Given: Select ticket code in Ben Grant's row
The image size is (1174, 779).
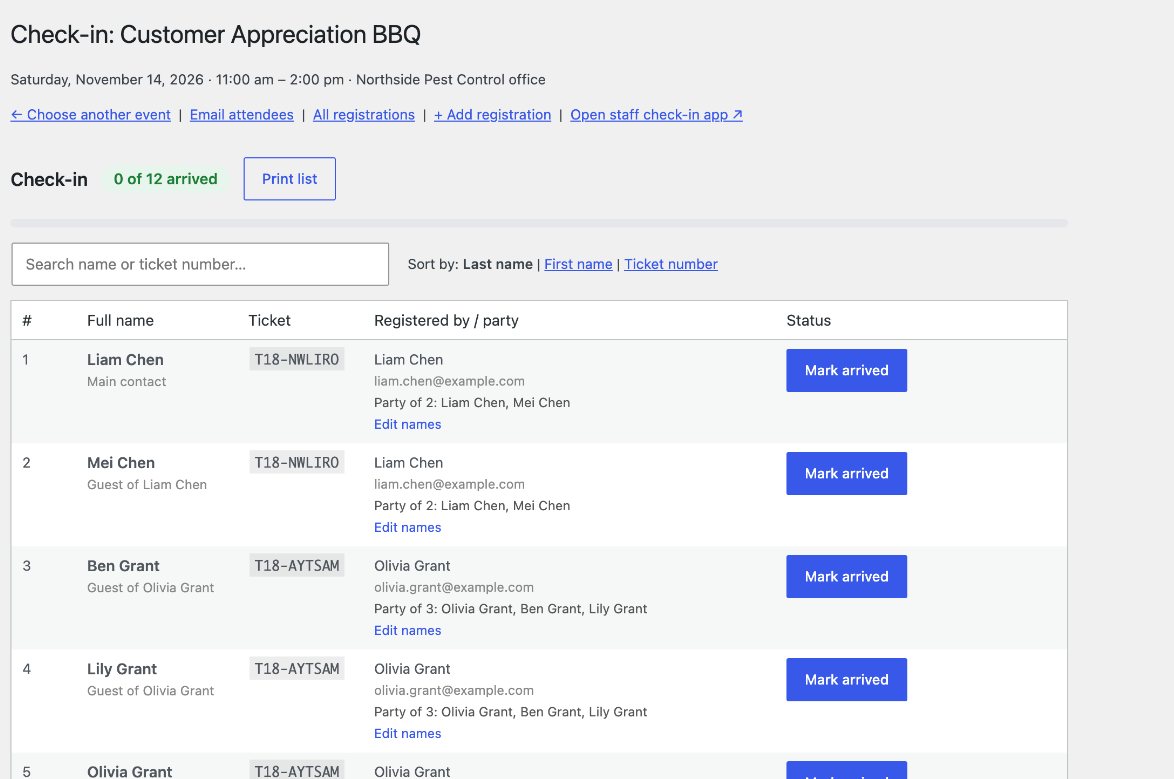Looking at the screenshot, I should (x=296, y=566).
